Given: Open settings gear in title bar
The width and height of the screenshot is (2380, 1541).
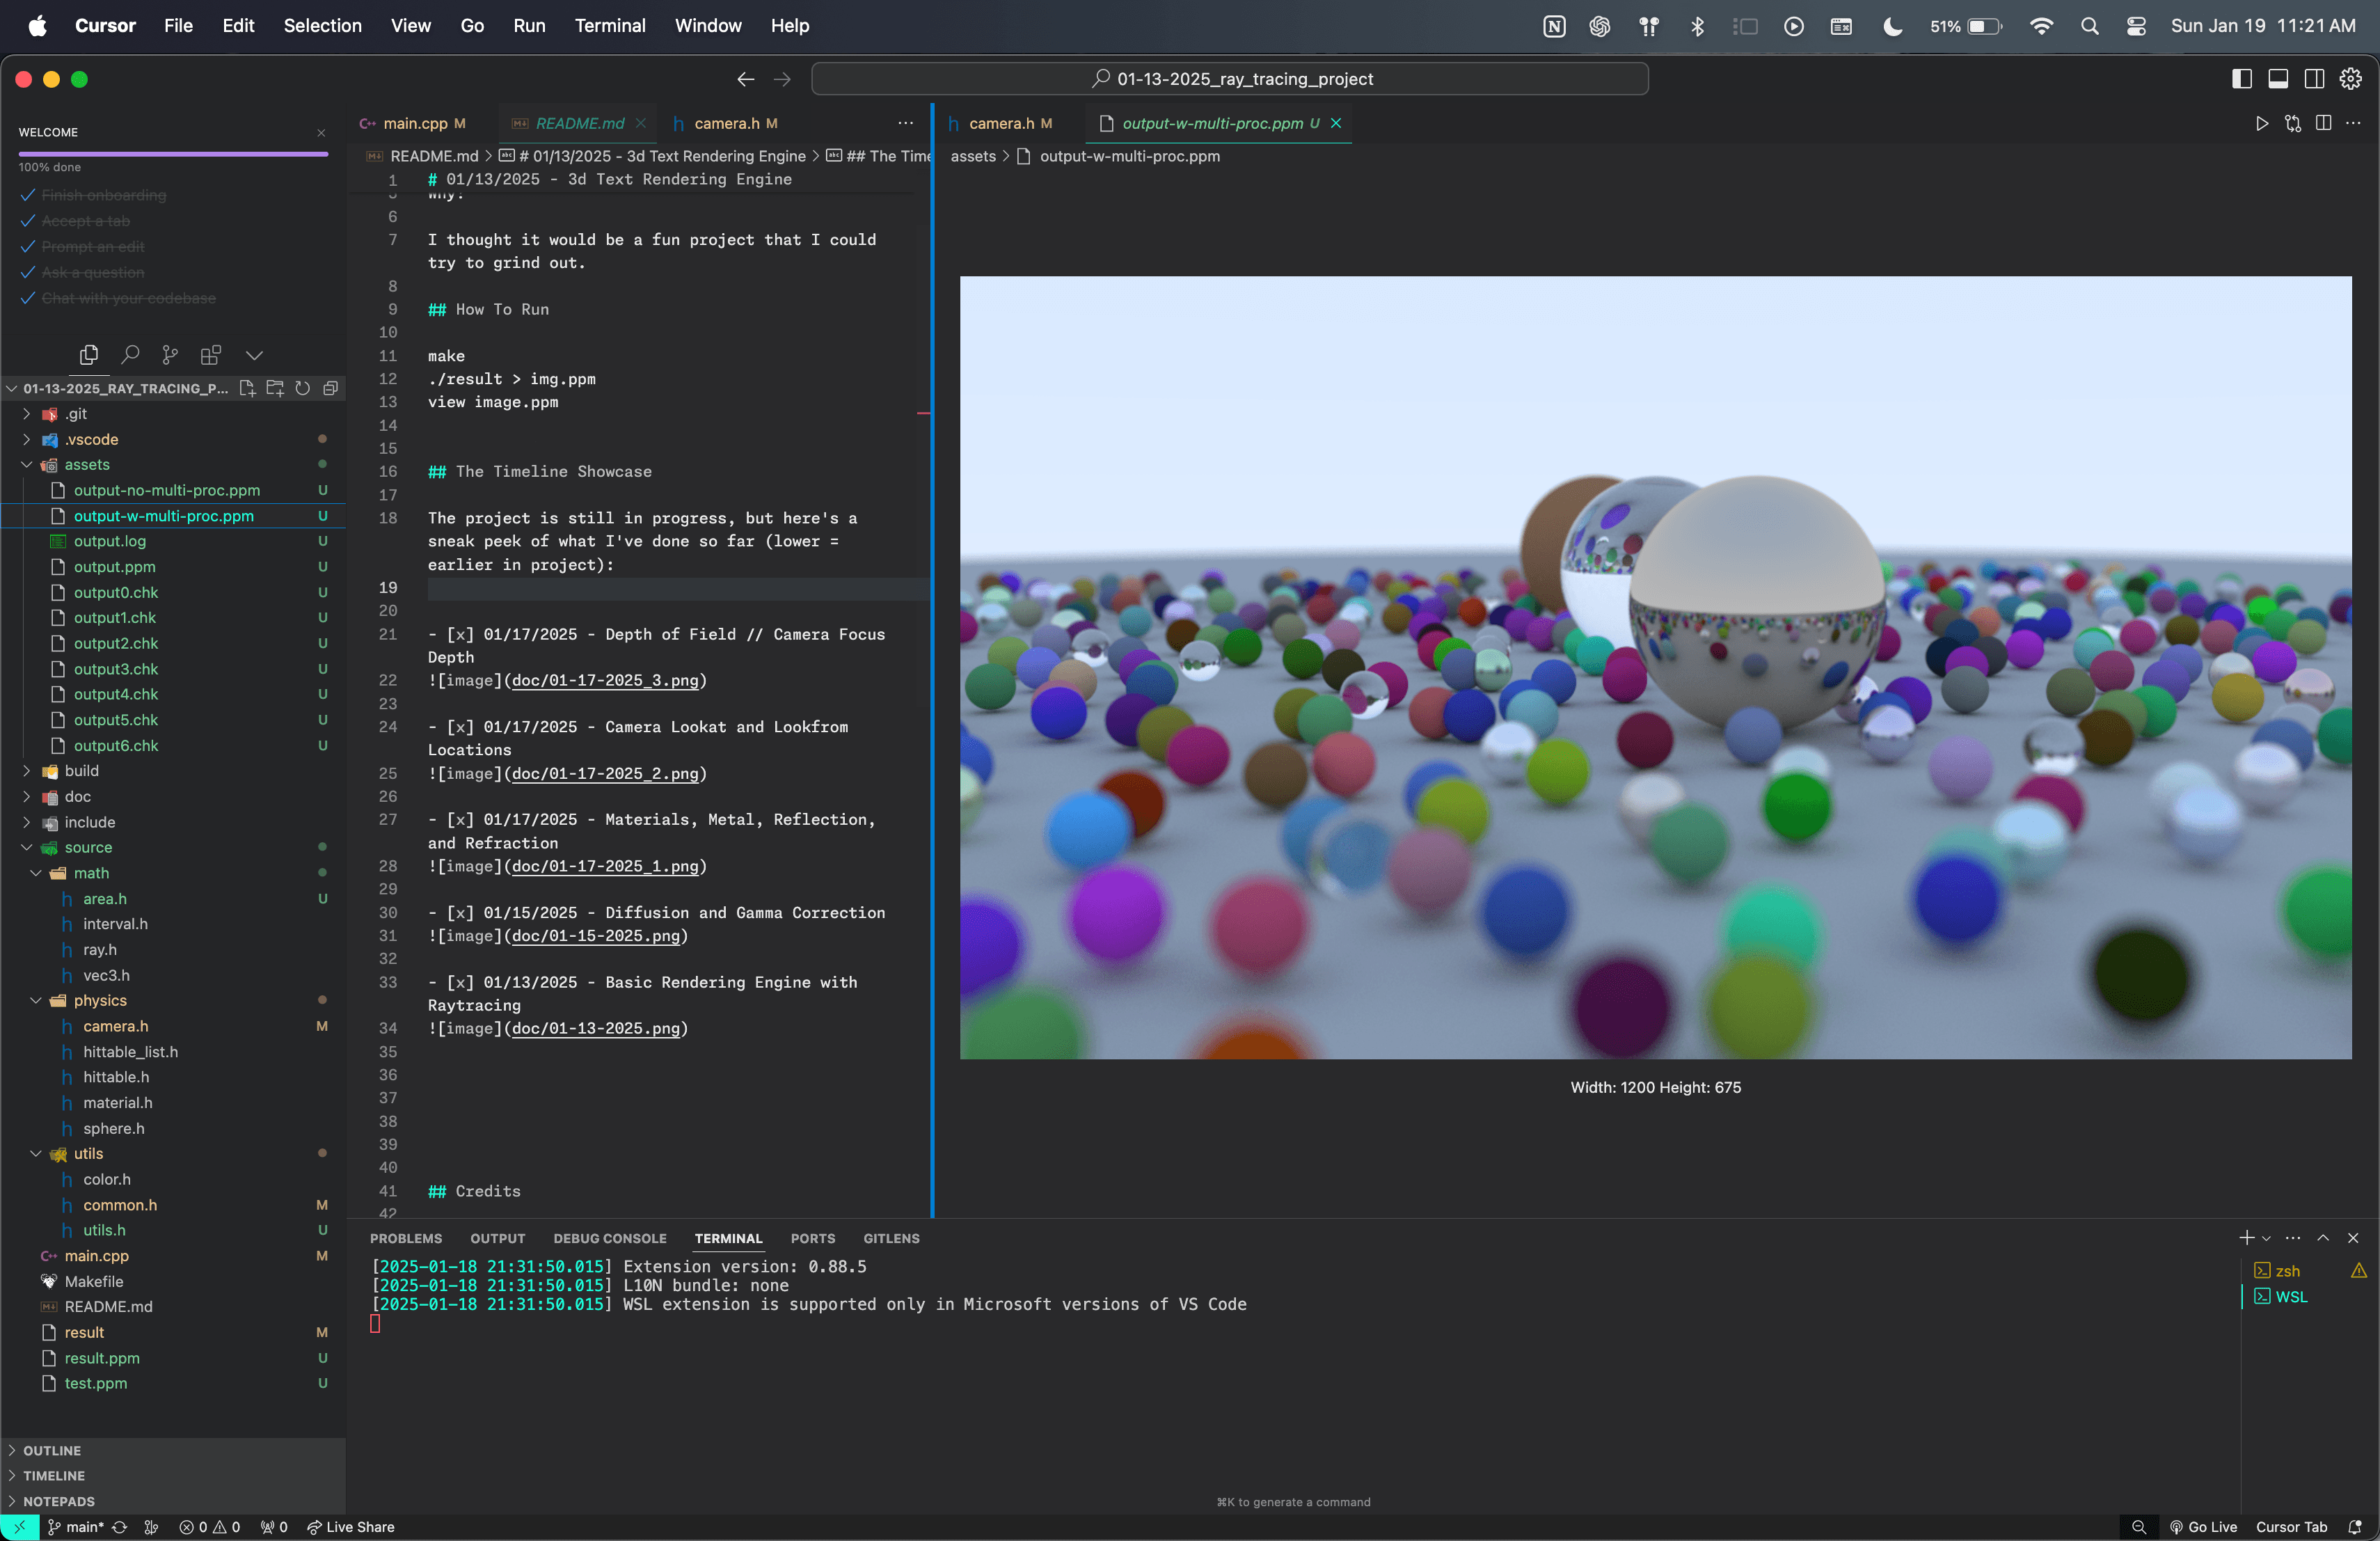Looking at the screenshot, I should point(2351,79).
